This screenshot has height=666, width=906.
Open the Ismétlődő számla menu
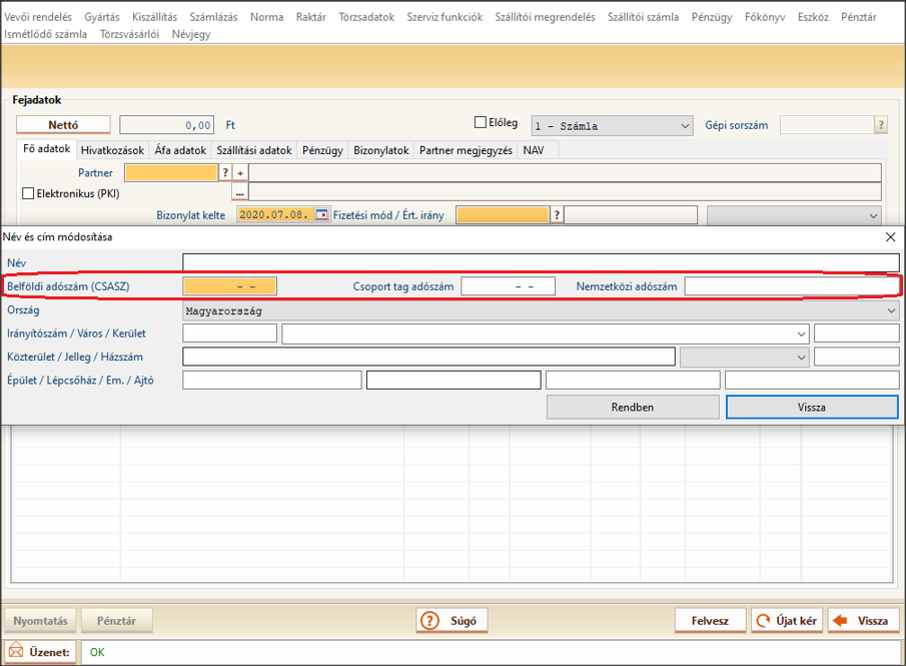(46, 35)
